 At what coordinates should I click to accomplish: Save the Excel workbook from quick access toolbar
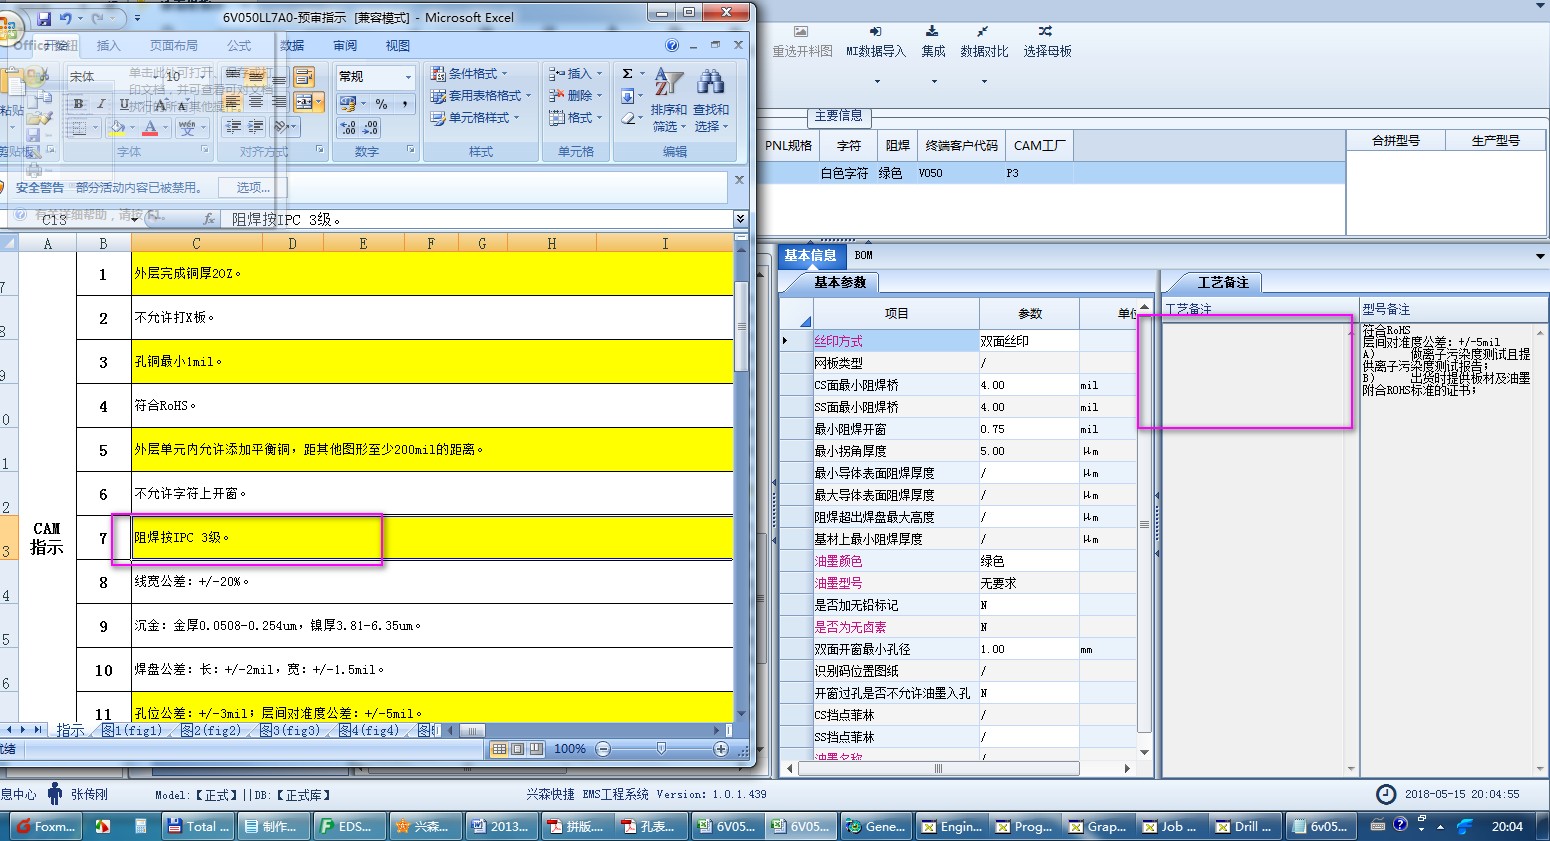pos(44,18)
